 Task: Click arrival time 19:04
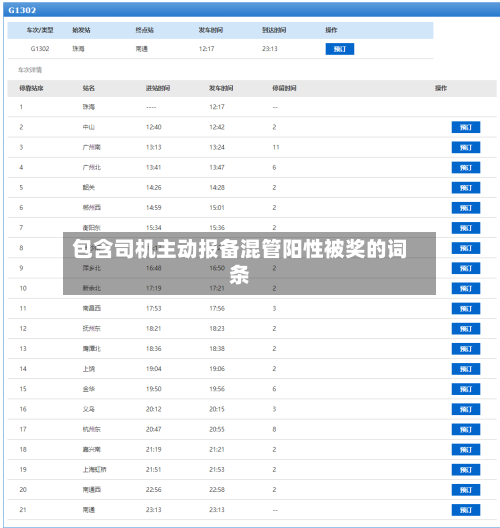(x=154, y=369)
